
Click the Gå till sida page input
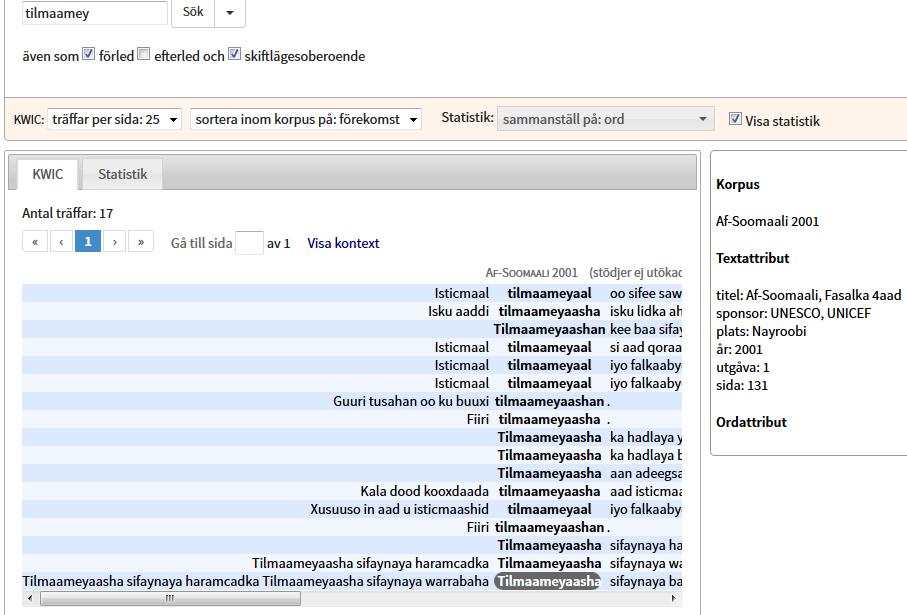coord(249,243)
